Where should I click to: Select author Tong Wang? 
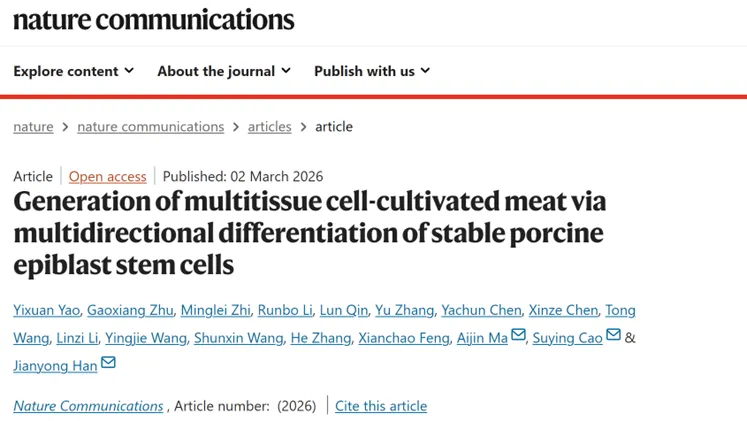coord(621,310)
